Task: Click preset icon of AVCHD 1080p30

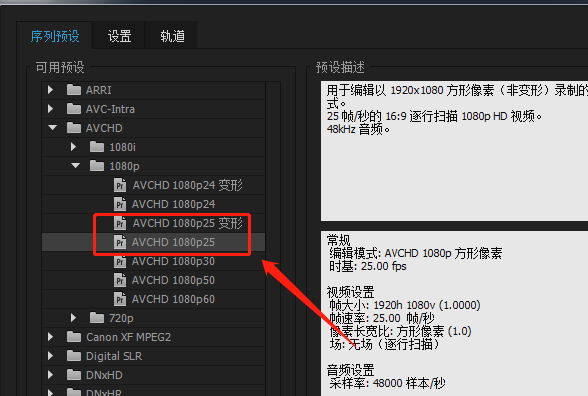Action: pyautogui.click(x=120, y=261)
